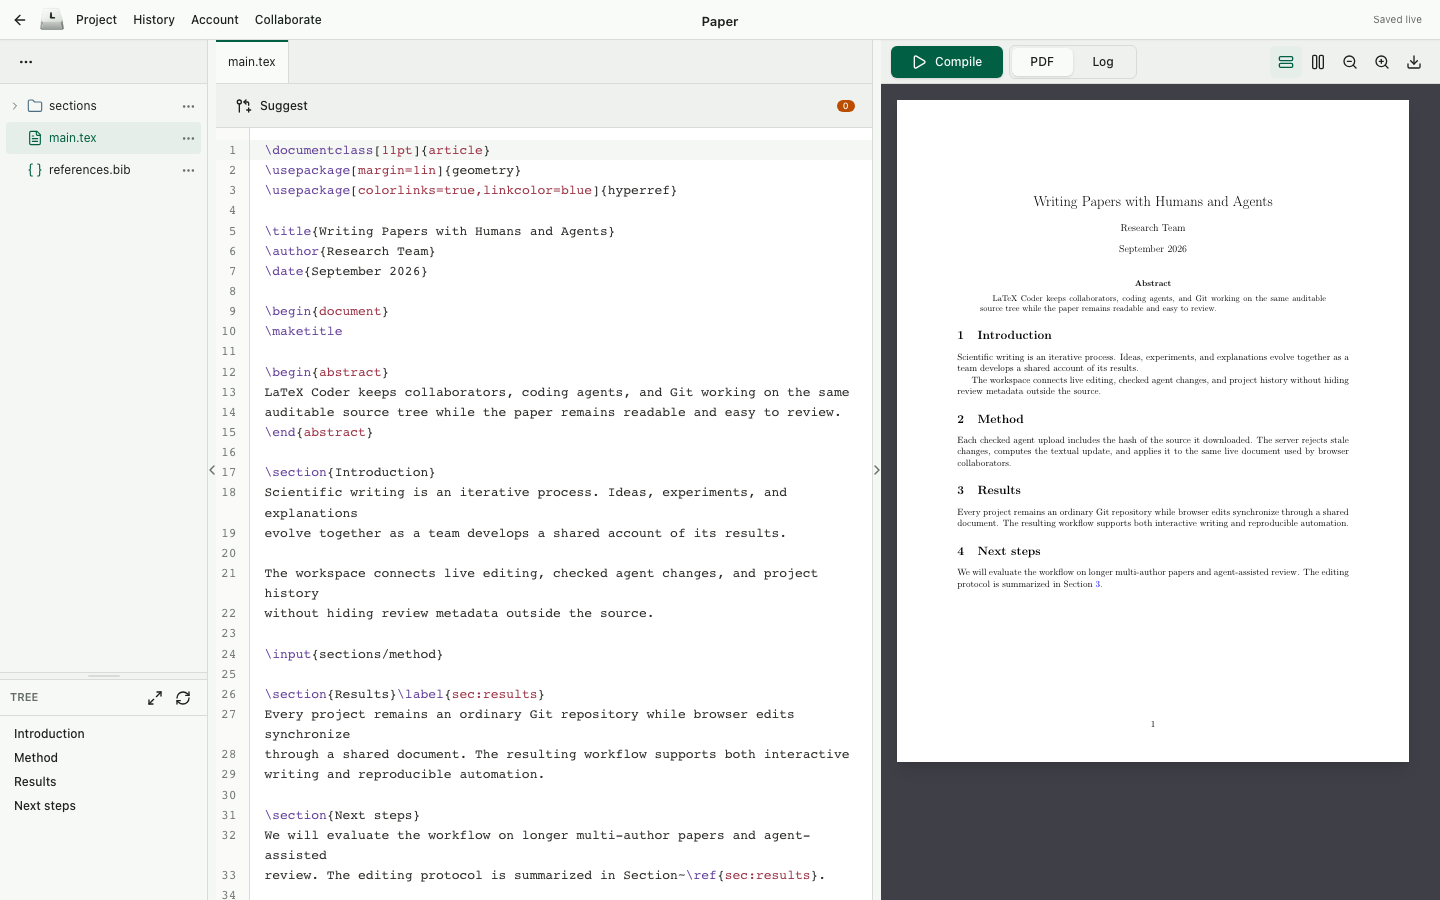The width and height of the screenshot is (1440, 900).
Task: Zoom in the PDF preview
Action: pos(1382,62)
